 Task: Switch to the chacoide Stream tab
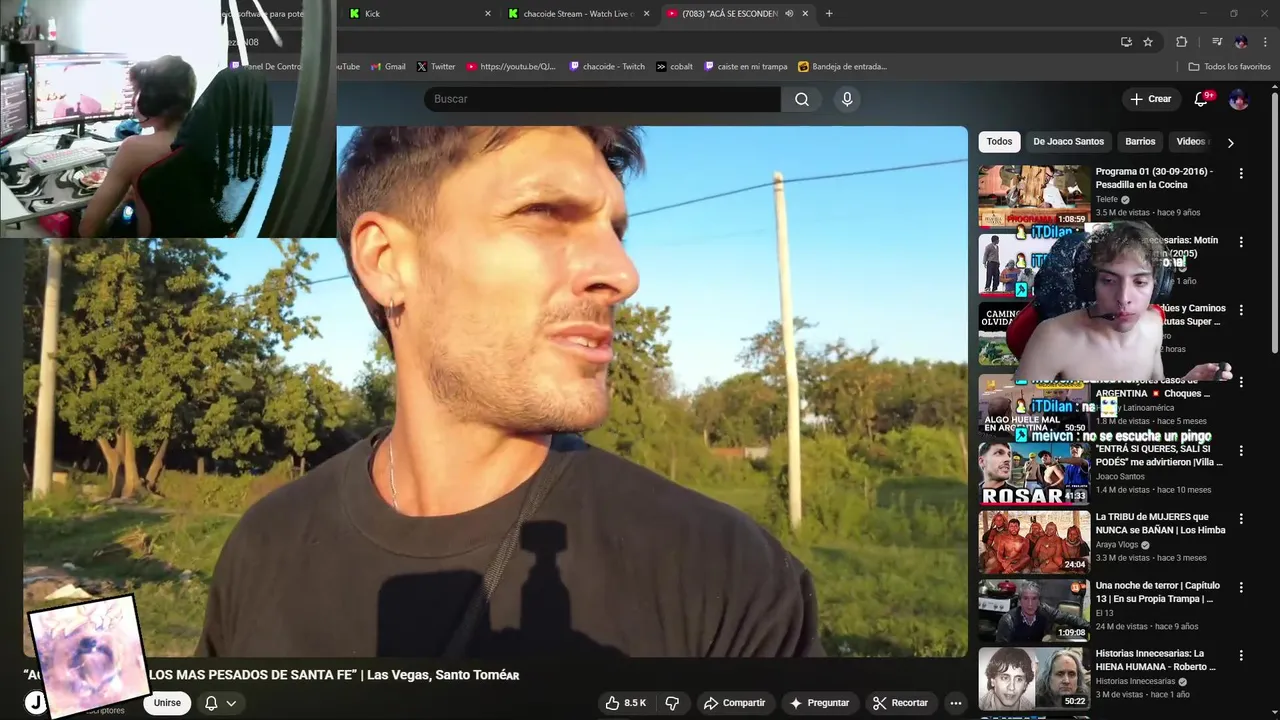pyautogui.click(x=577, y=13)
